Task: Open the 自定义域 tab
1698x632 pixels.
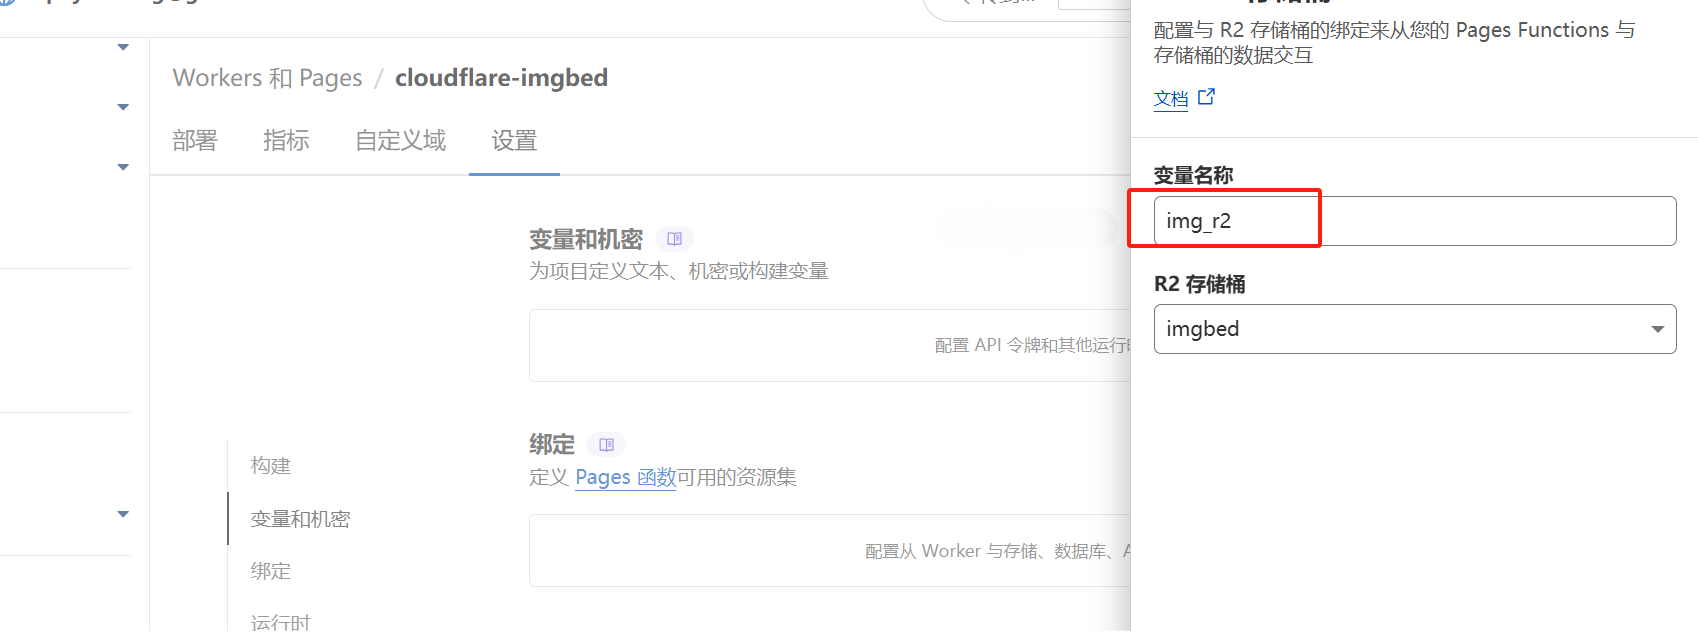Action: point(401,141)
